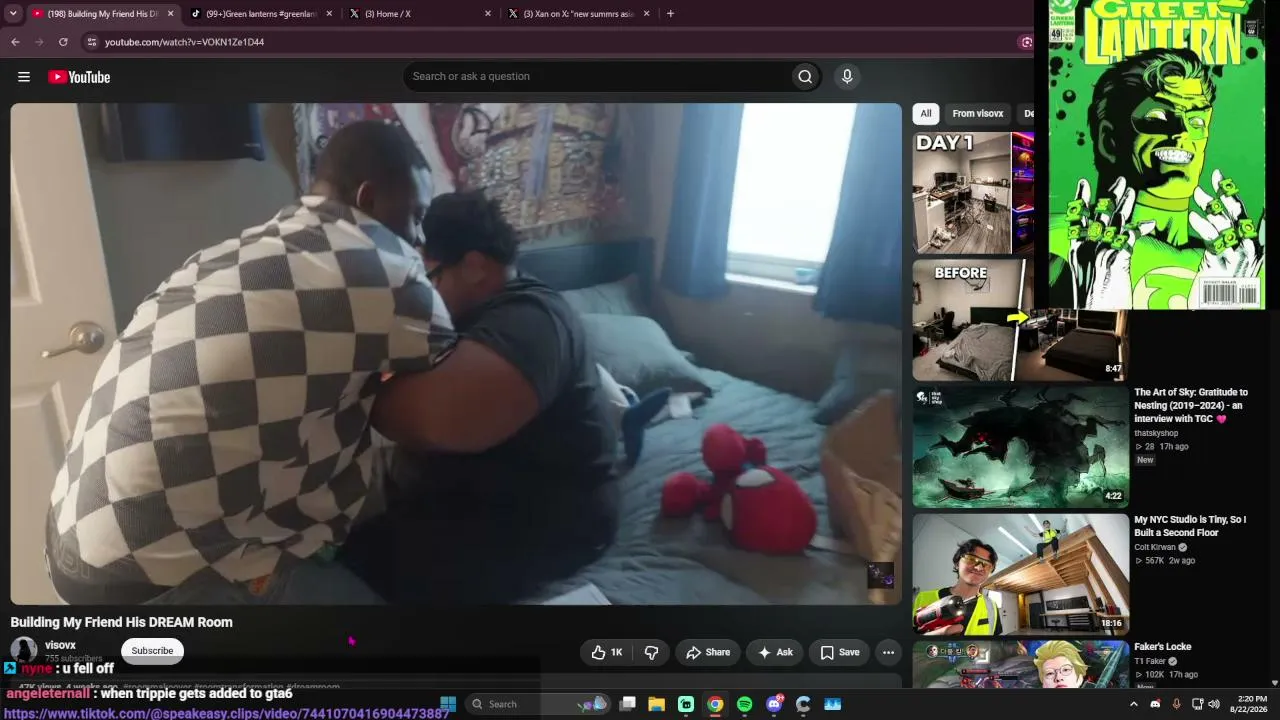Open the Faker's Locke video title
1280x720 pixels.
(1163, 647)
